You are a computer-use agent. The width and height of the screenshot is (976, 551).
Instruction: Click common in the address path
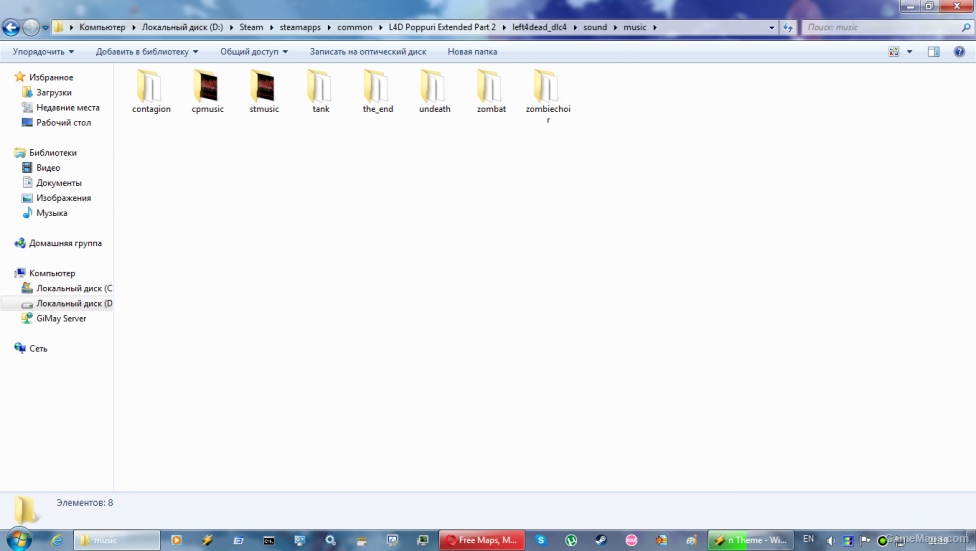355,27
